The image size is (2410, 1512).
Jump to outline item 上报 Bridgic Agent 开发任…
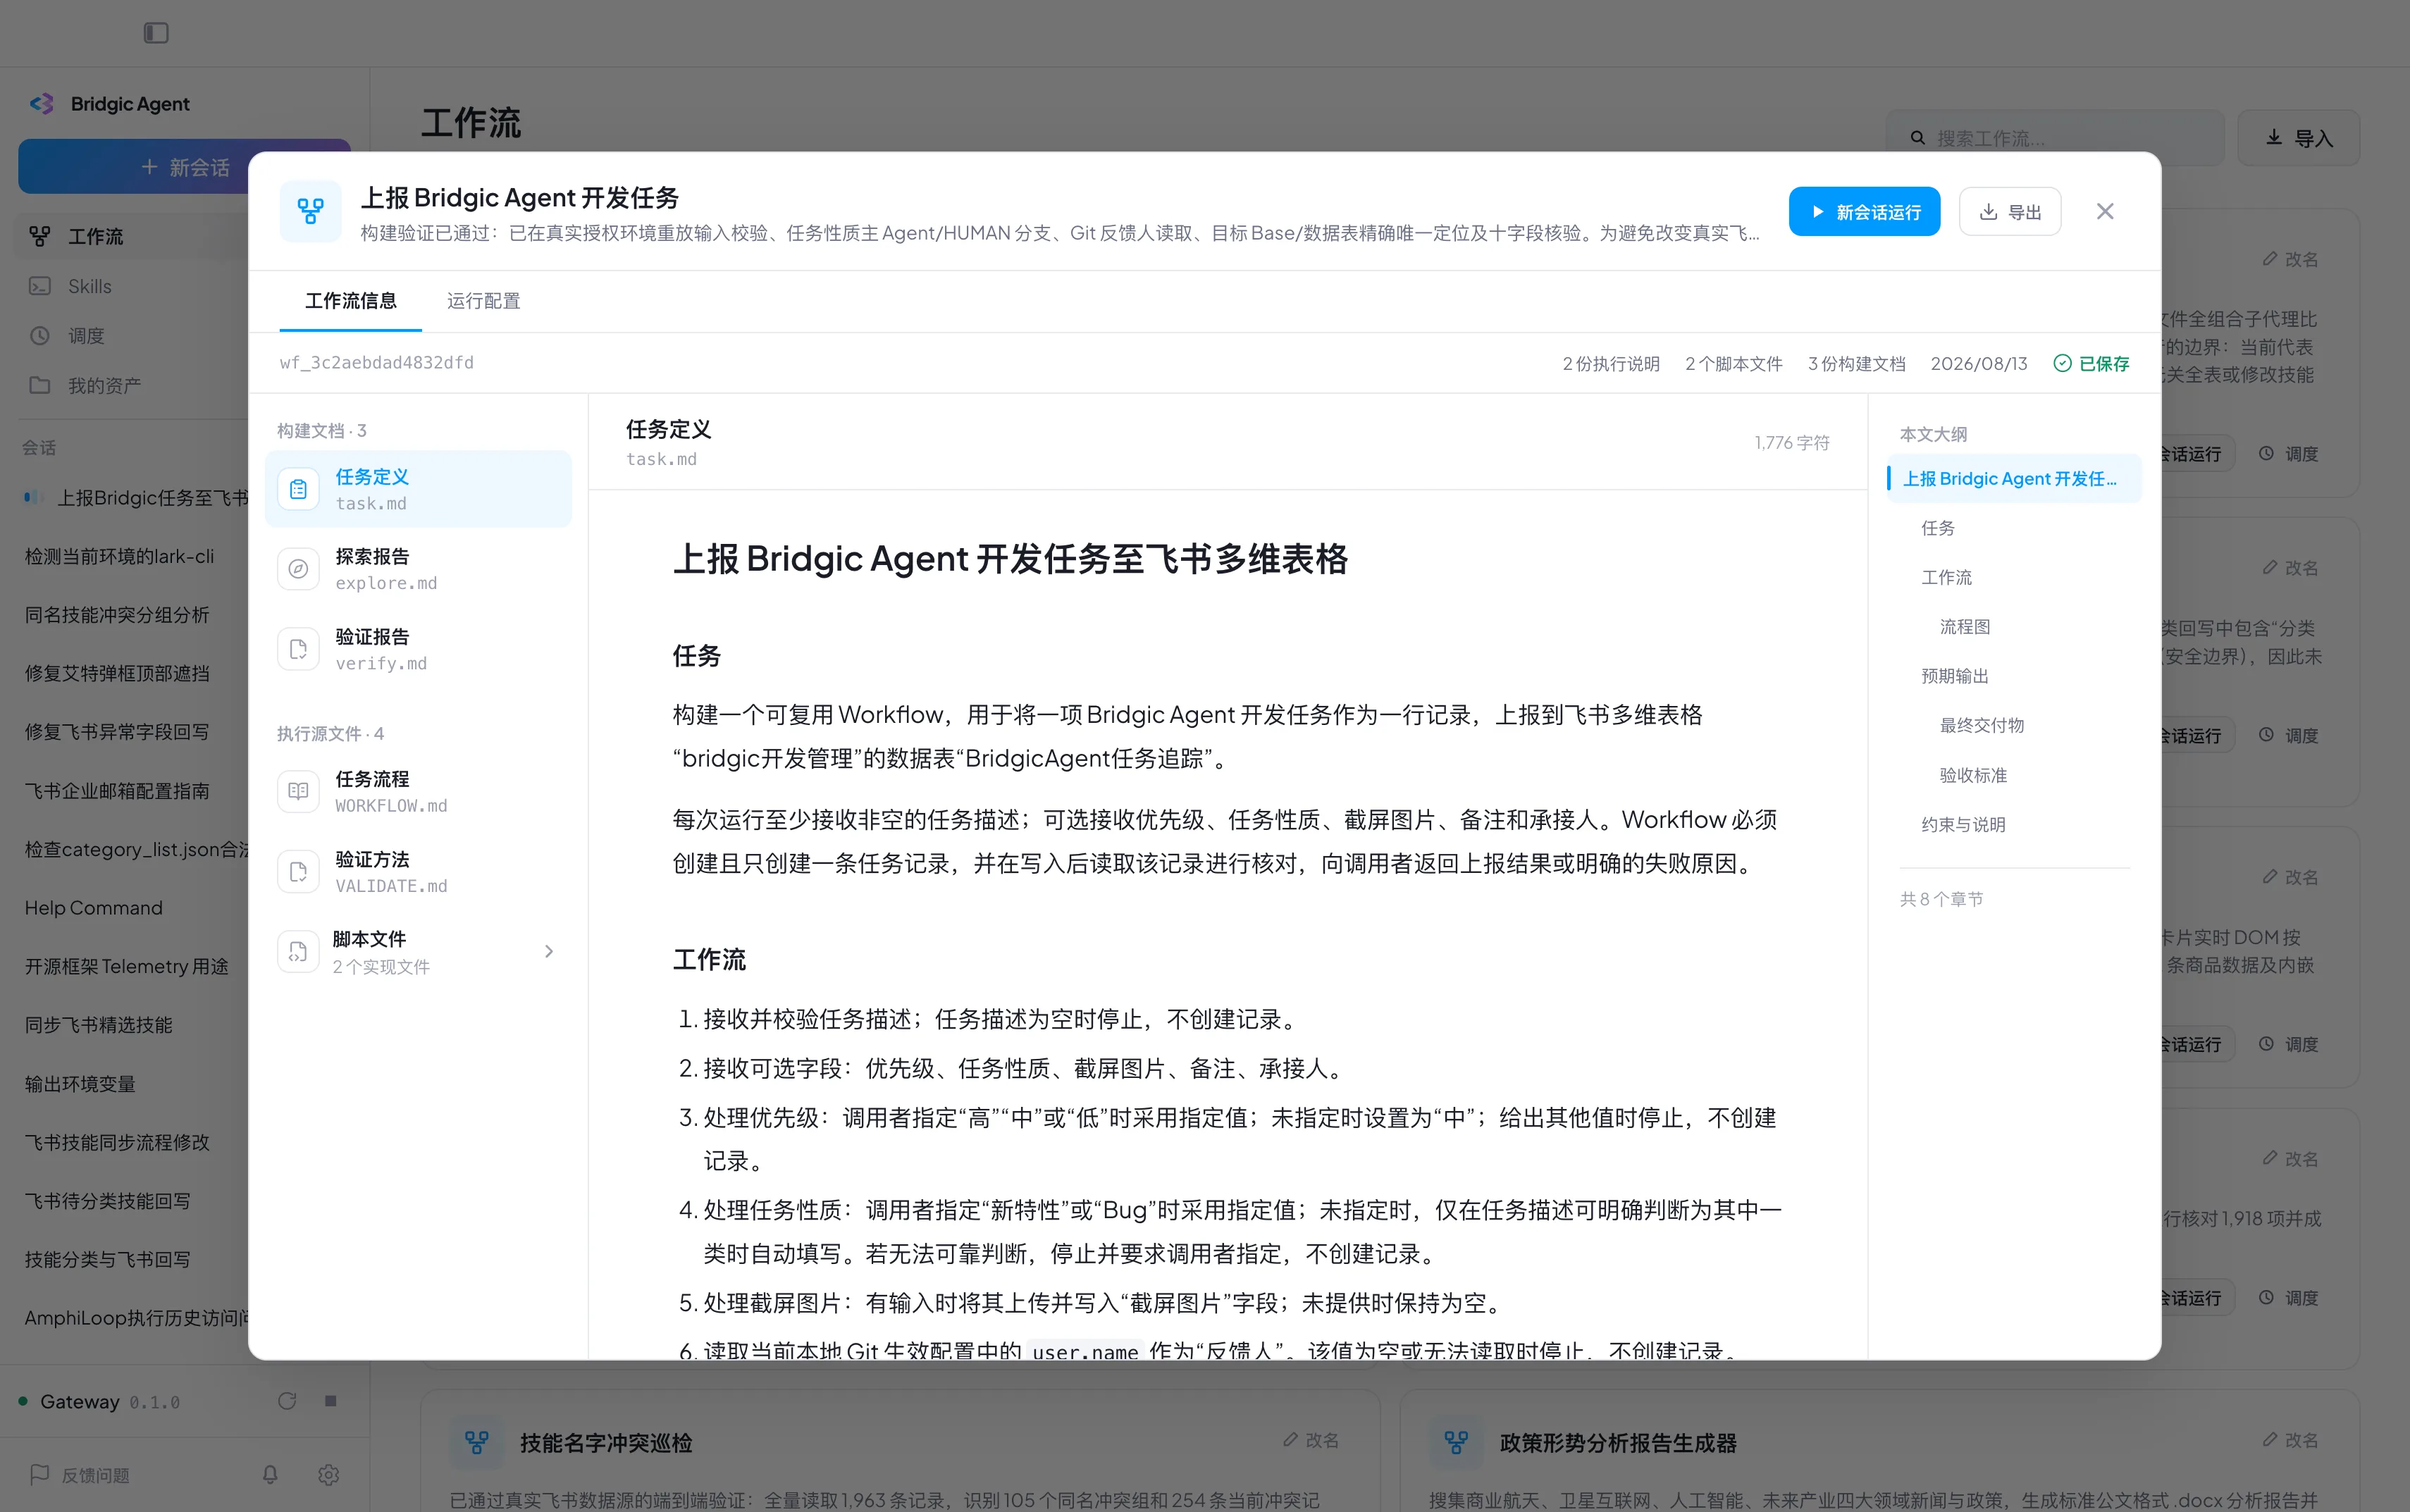click(x=2014, y=479)
